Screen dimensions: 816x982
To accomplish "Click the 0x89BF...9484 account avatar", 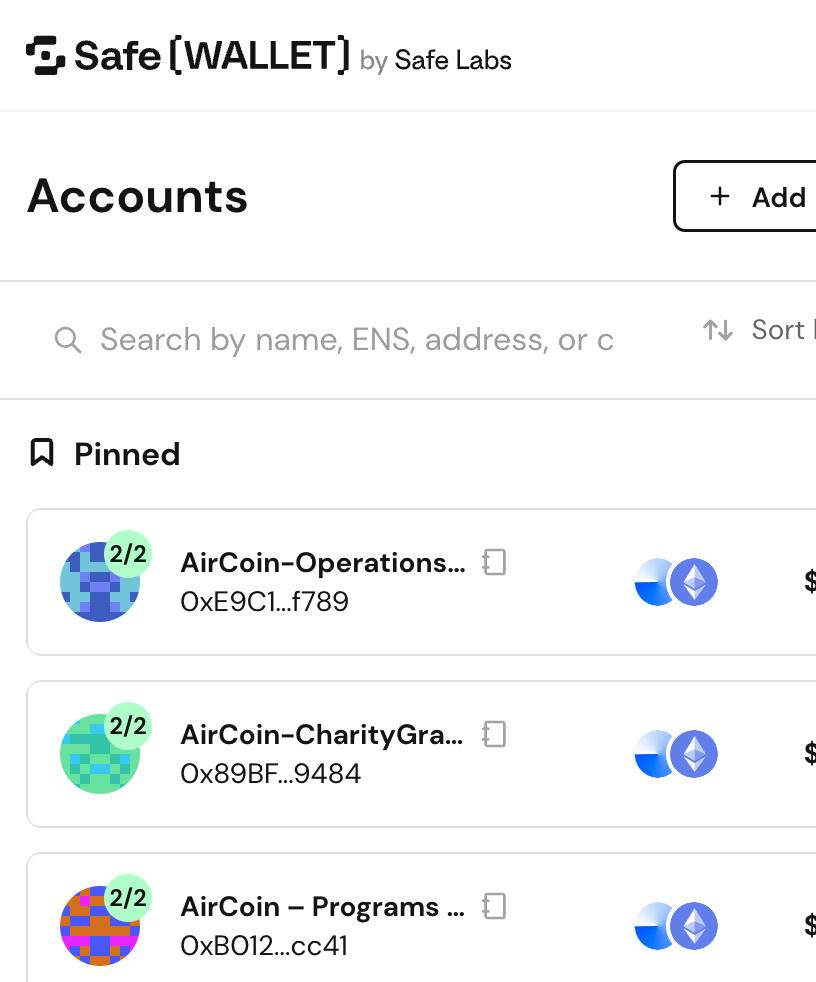I will 99,754.
